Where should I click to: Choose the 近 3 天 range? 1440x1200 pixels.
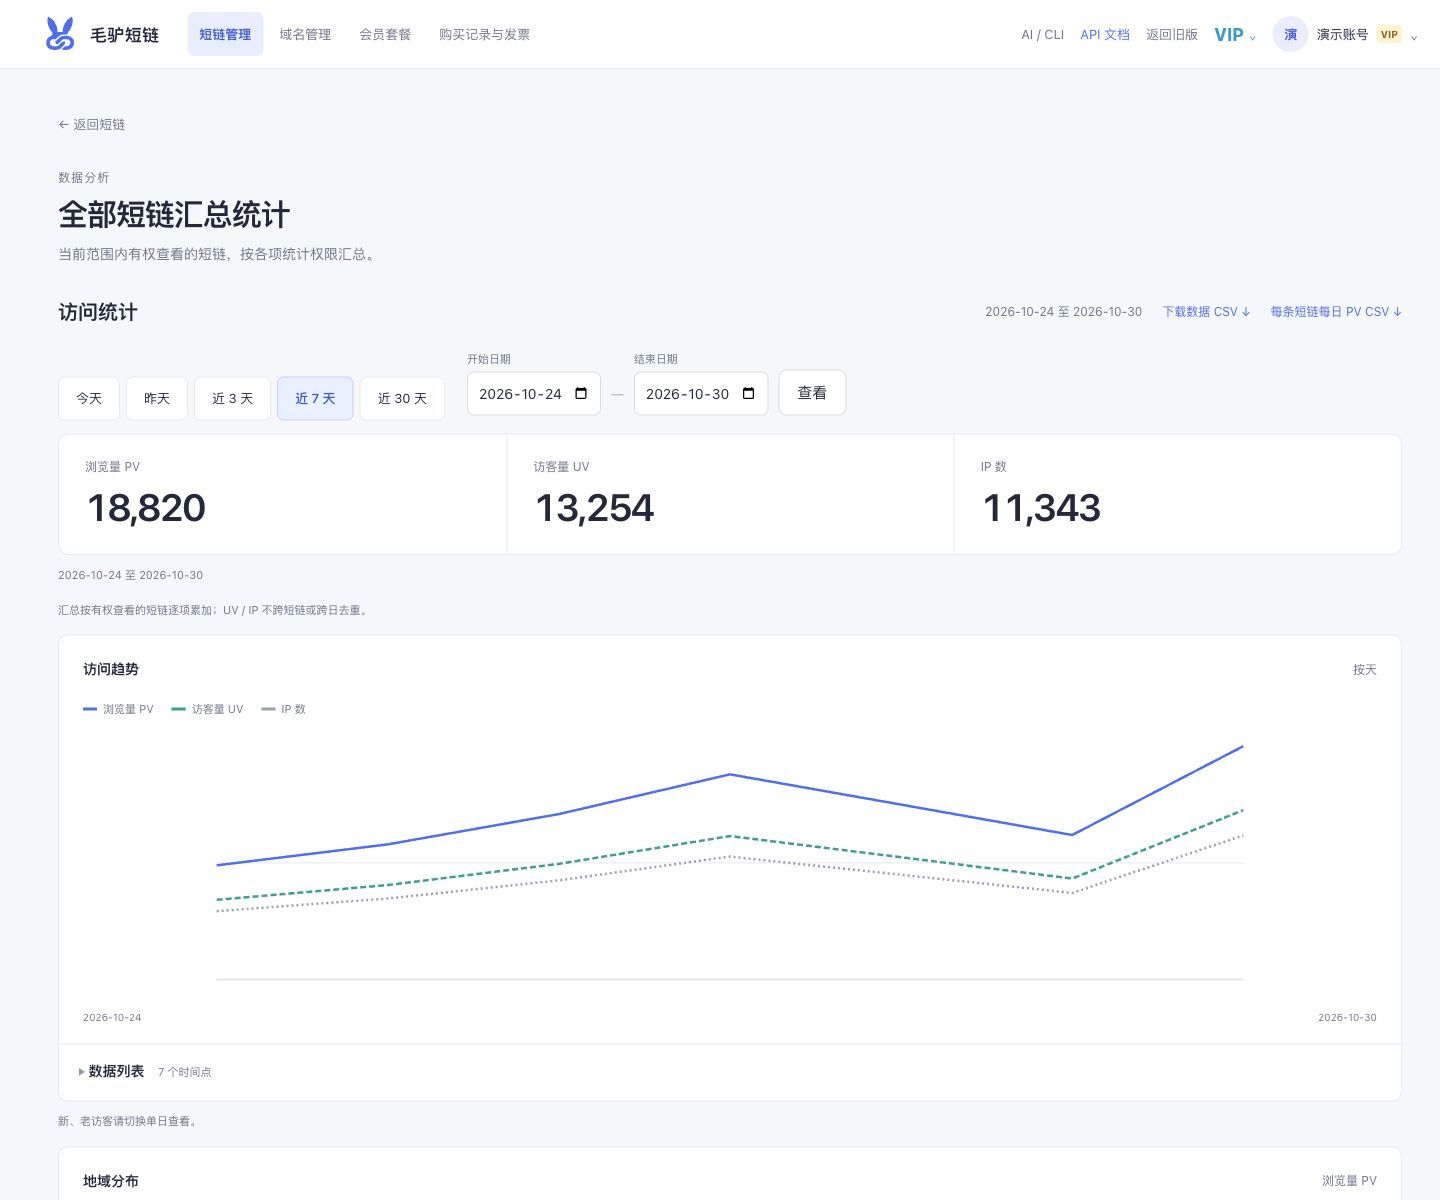pos(232,398)
